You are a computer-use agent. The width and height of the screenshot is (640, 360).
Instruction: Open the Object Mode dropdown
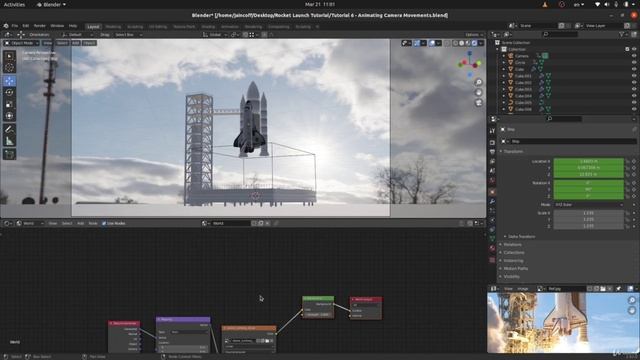point(22,43)
